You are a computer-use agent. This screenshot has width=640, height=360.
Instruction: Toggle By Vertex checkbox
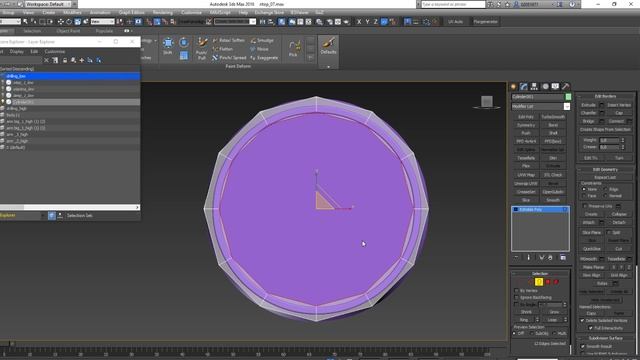[516, 291]
